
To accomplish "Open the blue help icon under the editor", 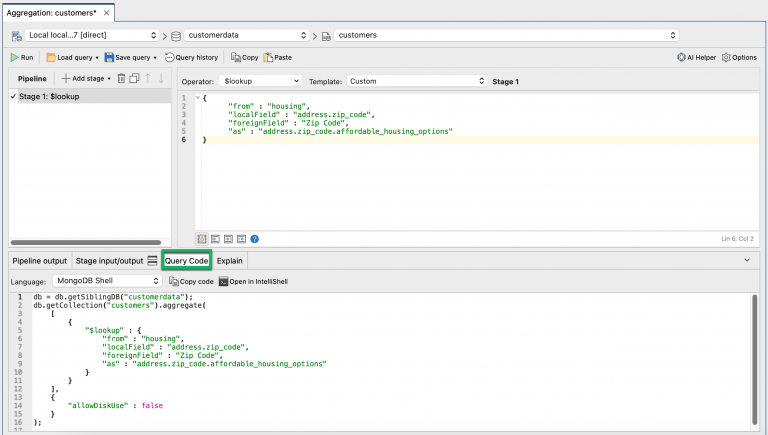I will click(255, 239).
